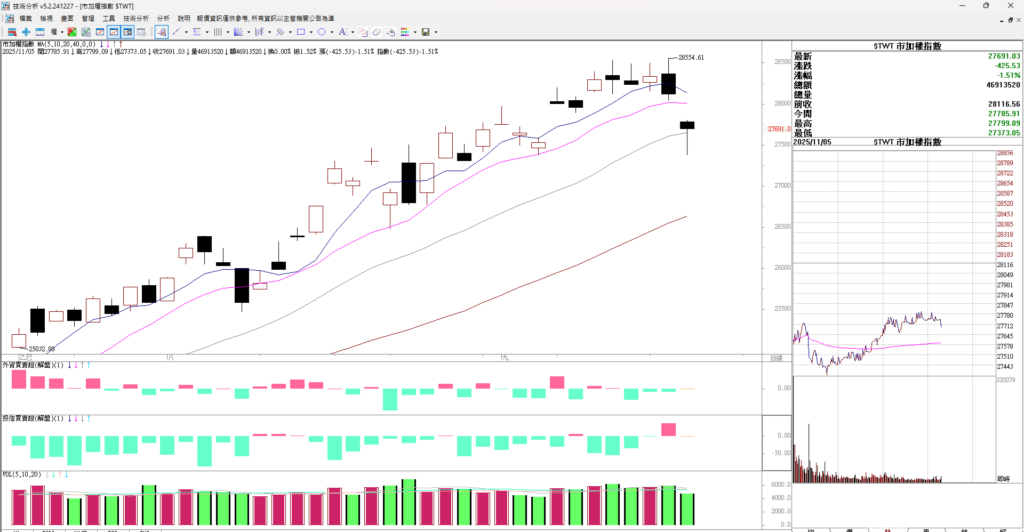
Task: Open the 工具 menu
Action: (108, 18)
